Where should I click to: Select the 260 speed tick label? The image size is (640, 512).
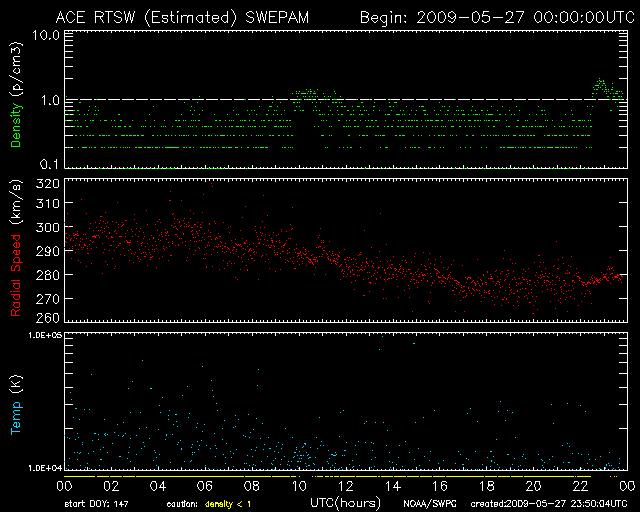[48, 317]
